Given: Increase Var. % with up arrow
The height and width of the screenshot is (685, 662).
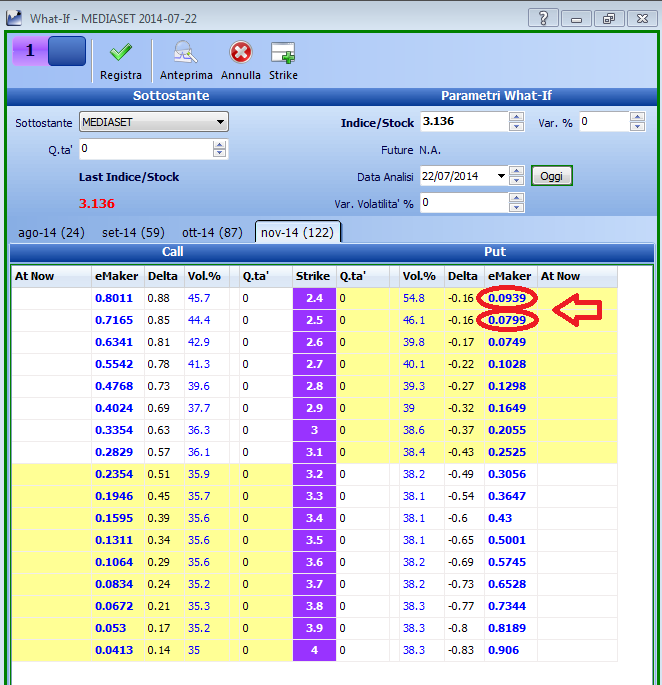Looking at the screenshot, I should pos(638,117).
